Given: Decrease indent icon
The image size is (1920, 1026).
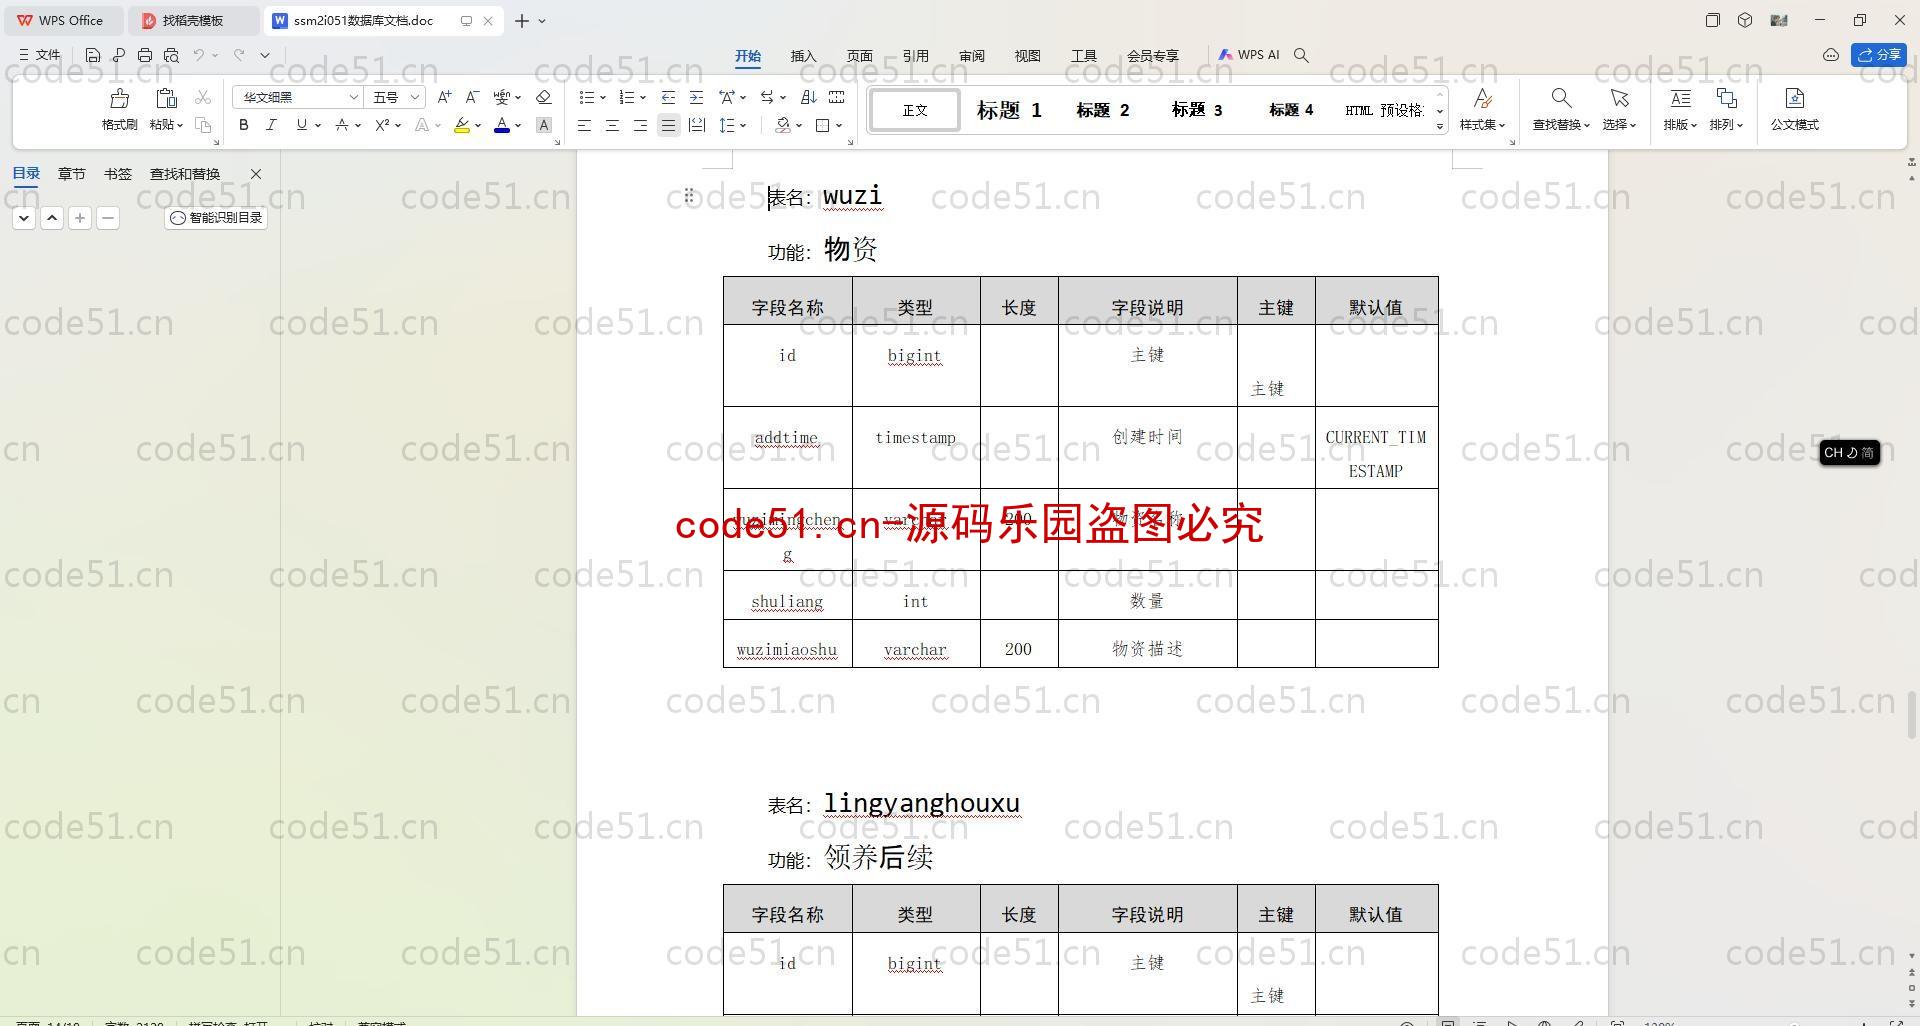Looking at the screenshot, I should point(668,97).
